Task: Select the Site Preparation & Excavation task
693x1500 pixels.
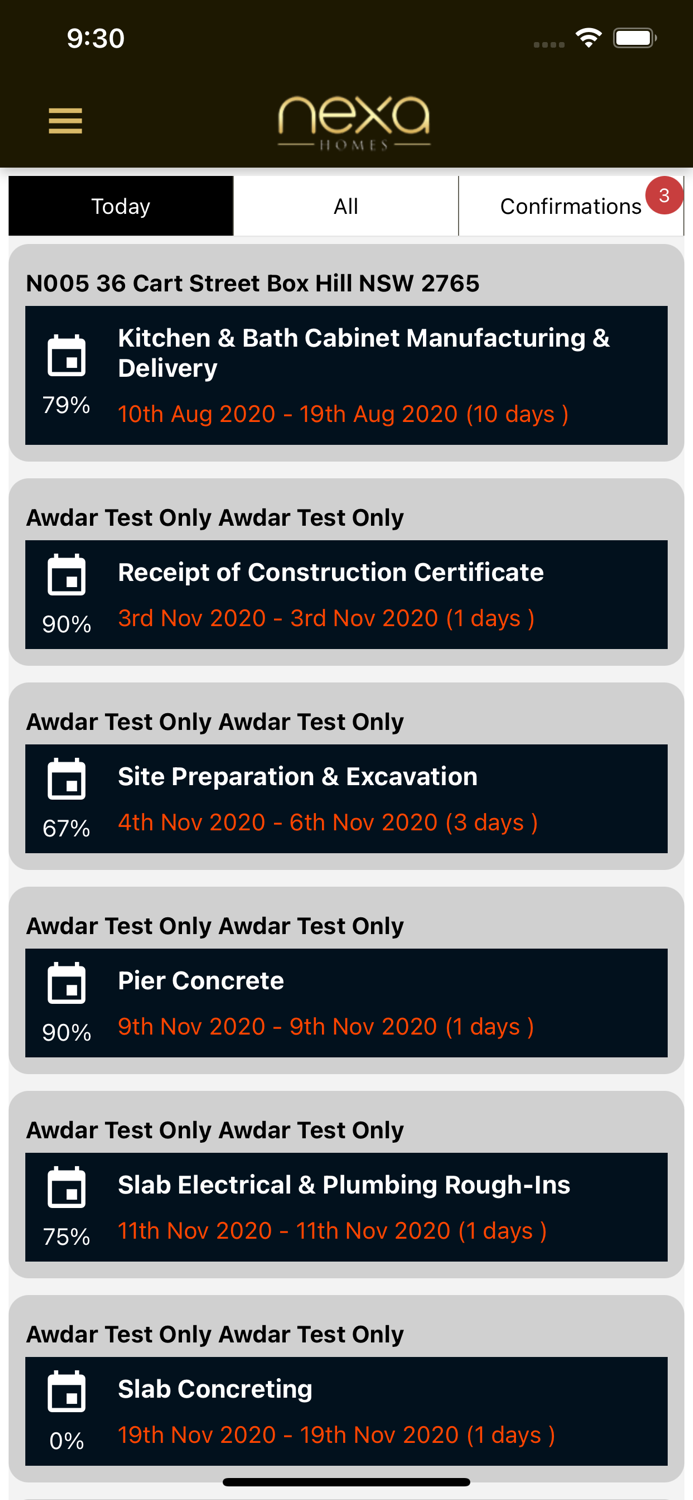Action: tap(298, 776)
